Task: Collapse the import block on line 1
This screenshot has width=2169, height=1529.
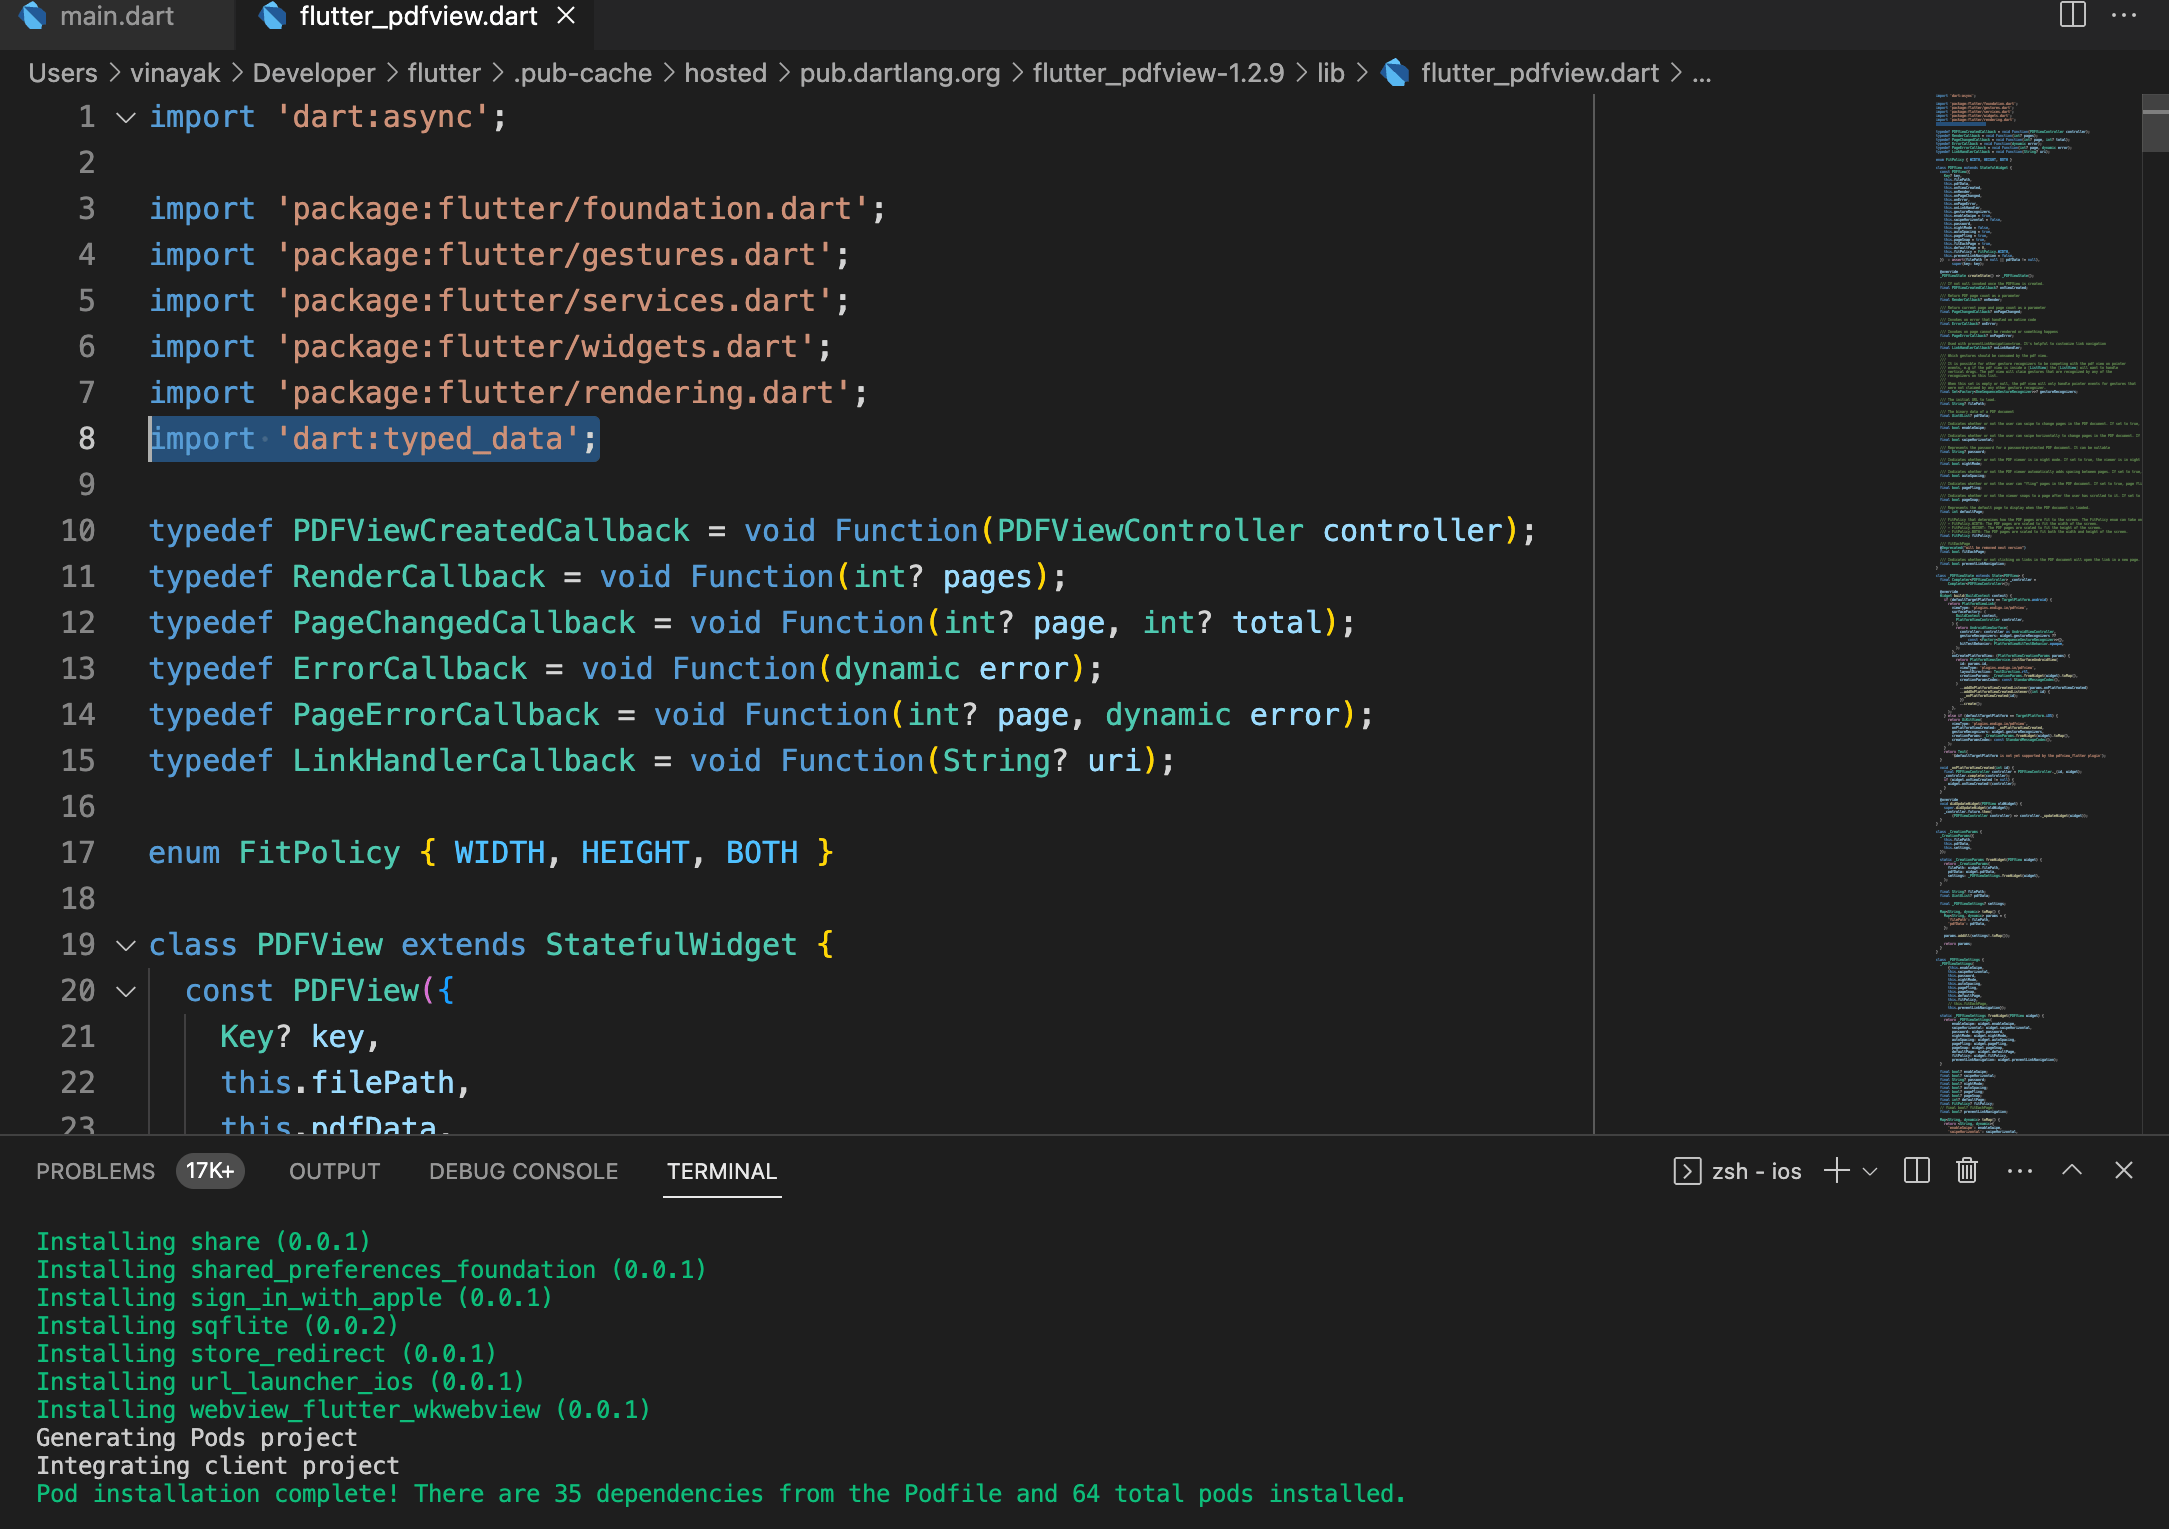Action: click(x=124, y=117)
